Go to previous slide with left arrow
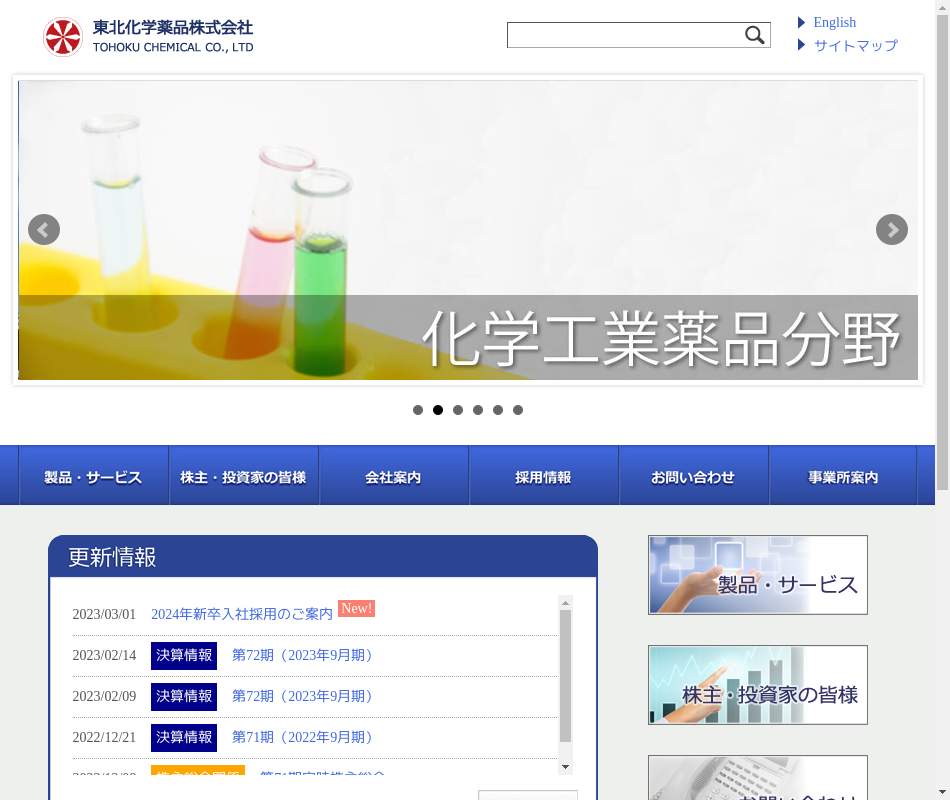Screen dimensions: 950x800 (x=44, y=230)
